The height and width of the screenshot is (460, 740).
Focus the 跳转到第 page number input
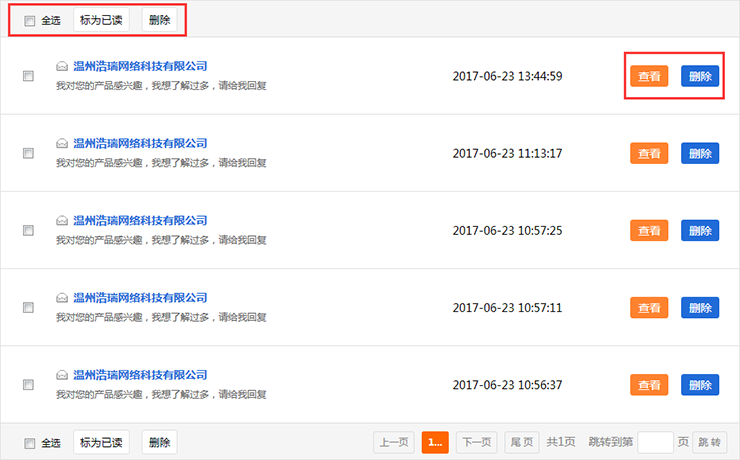coord(655,443)
